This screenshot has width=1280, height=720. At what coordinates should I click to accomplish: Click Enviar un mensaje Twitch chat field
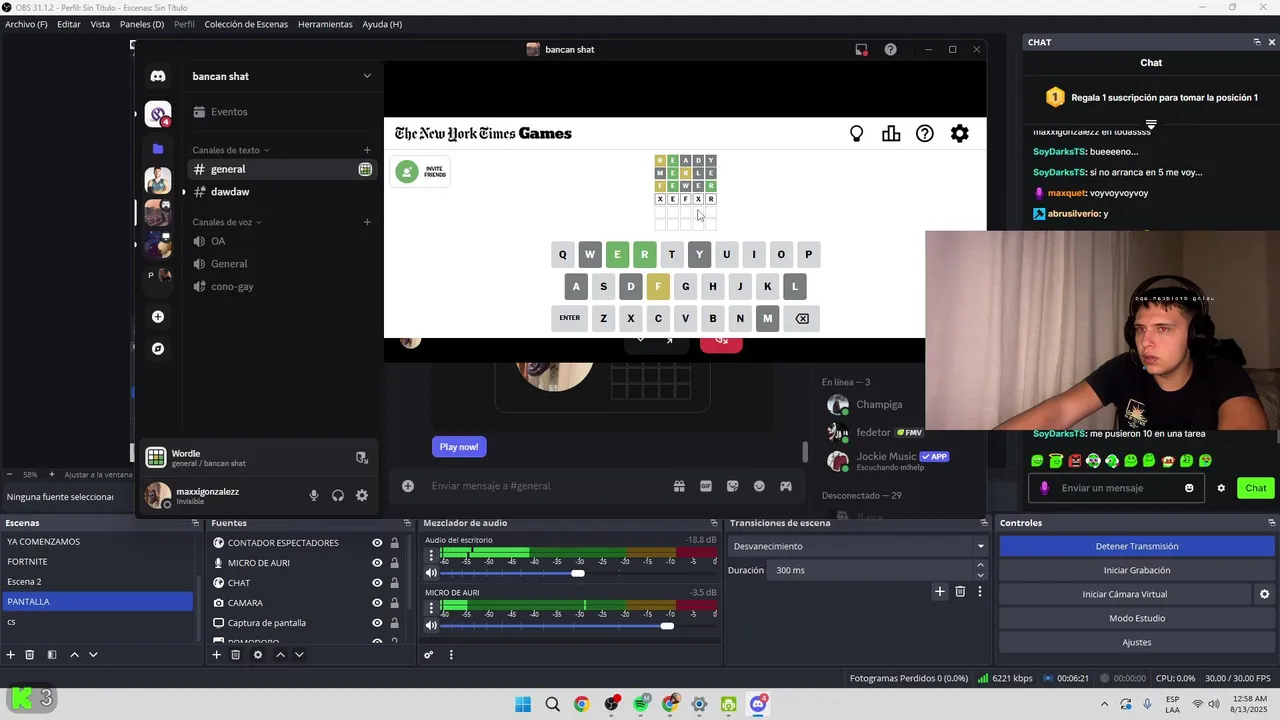coord(1115,488)
